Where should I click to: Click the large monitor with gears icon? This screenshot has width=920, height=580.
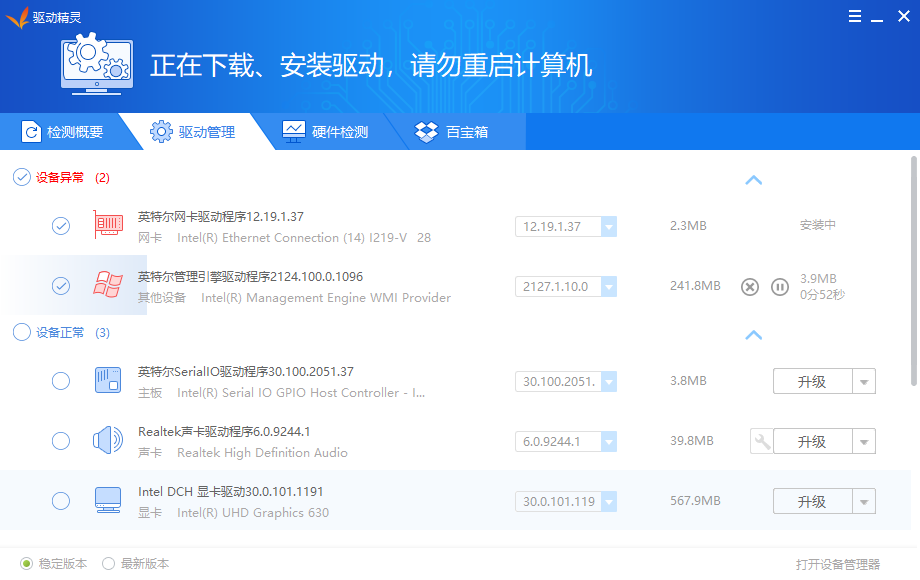pos(97,64)
